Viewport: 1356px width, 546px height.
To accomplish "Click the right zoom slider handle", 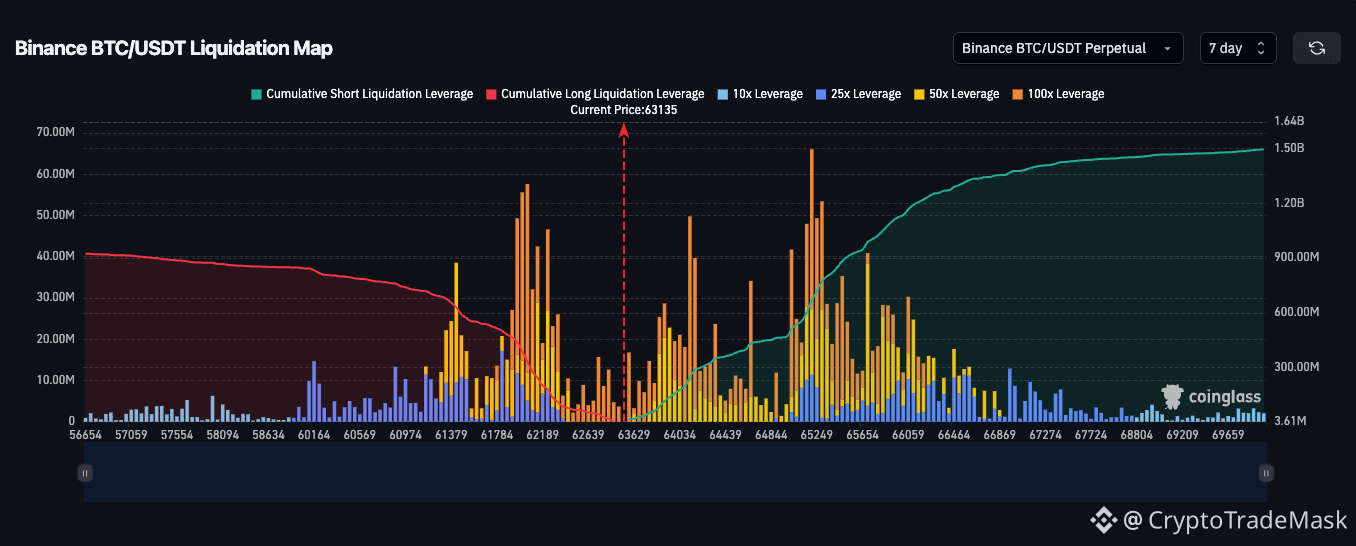I will 1266,473.
